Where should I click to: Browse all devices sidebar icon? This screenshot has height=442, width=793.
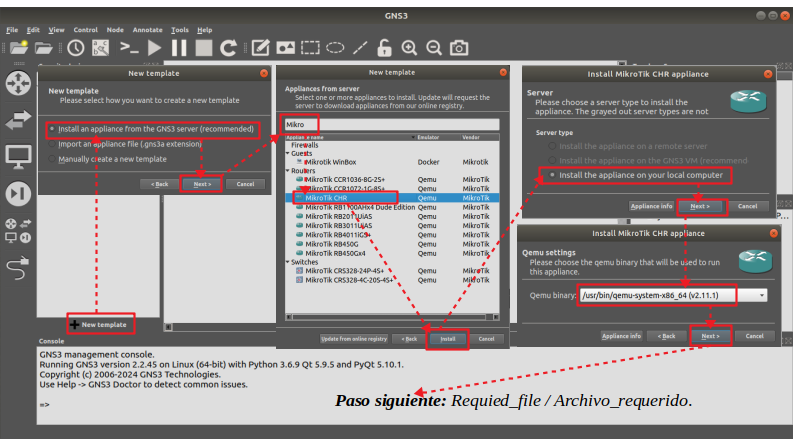(18, 230)
